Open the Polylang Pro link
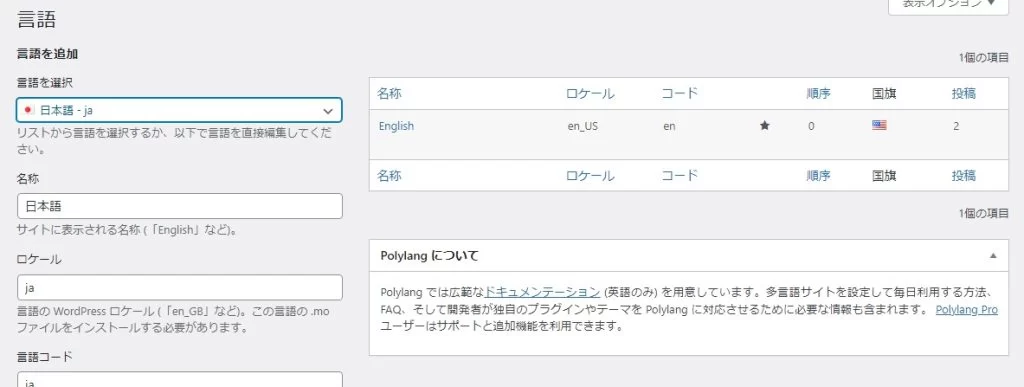This screenshot has width=1024, height=387. pos(967,309)
